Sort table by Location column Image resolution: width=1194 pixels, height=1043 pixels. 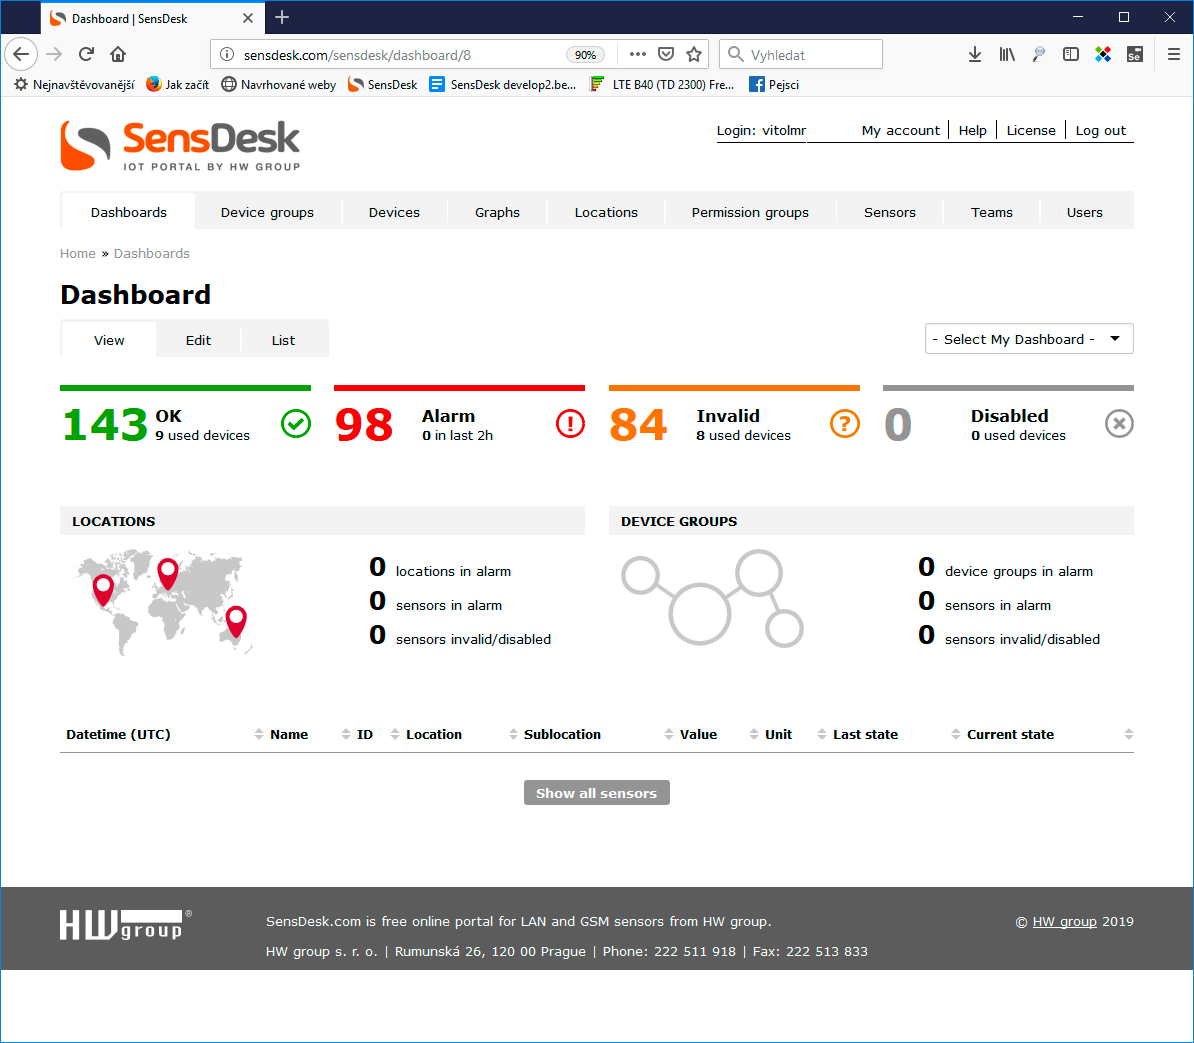coord(433,734)
